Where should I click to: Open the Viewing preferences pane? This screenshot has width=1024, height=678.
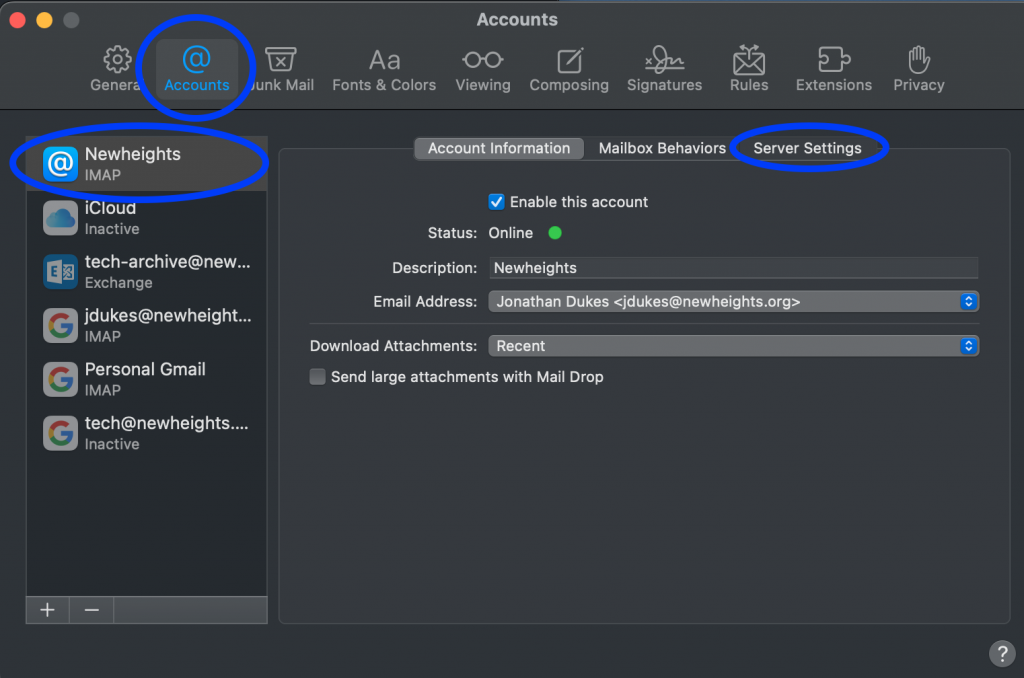[483, 69]
